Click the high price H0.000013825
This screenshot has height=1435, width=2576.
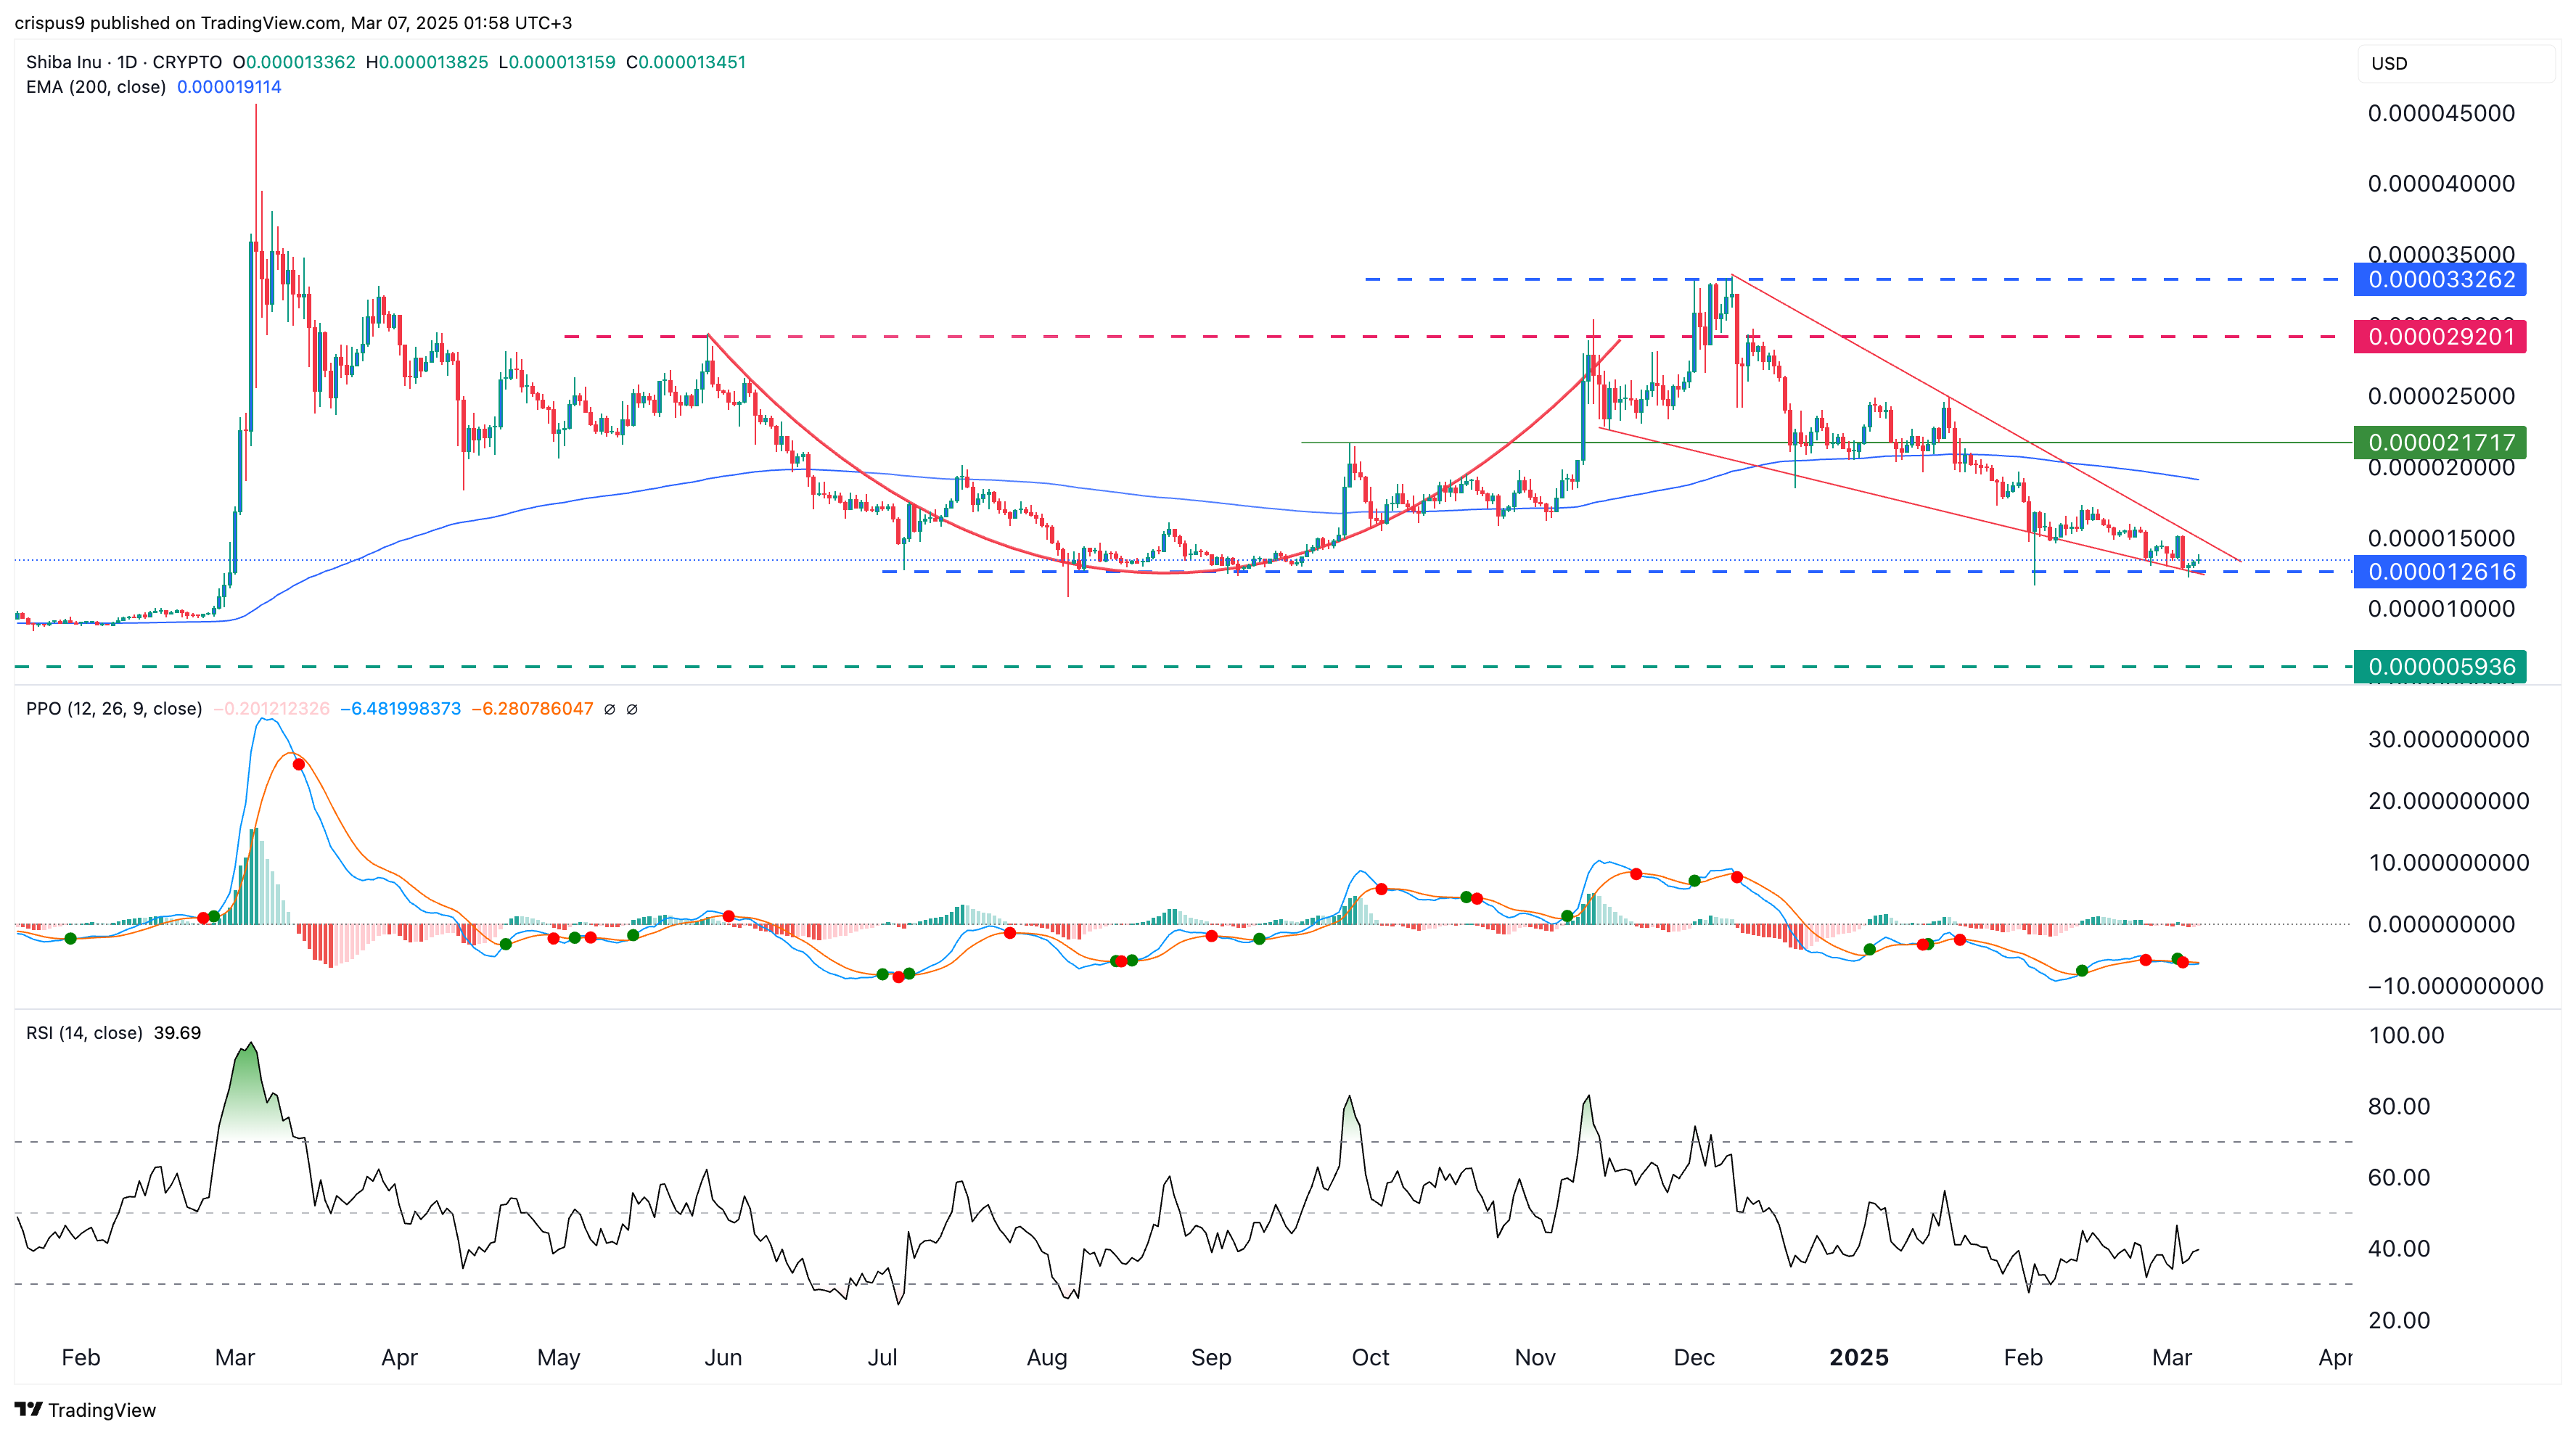427,62
